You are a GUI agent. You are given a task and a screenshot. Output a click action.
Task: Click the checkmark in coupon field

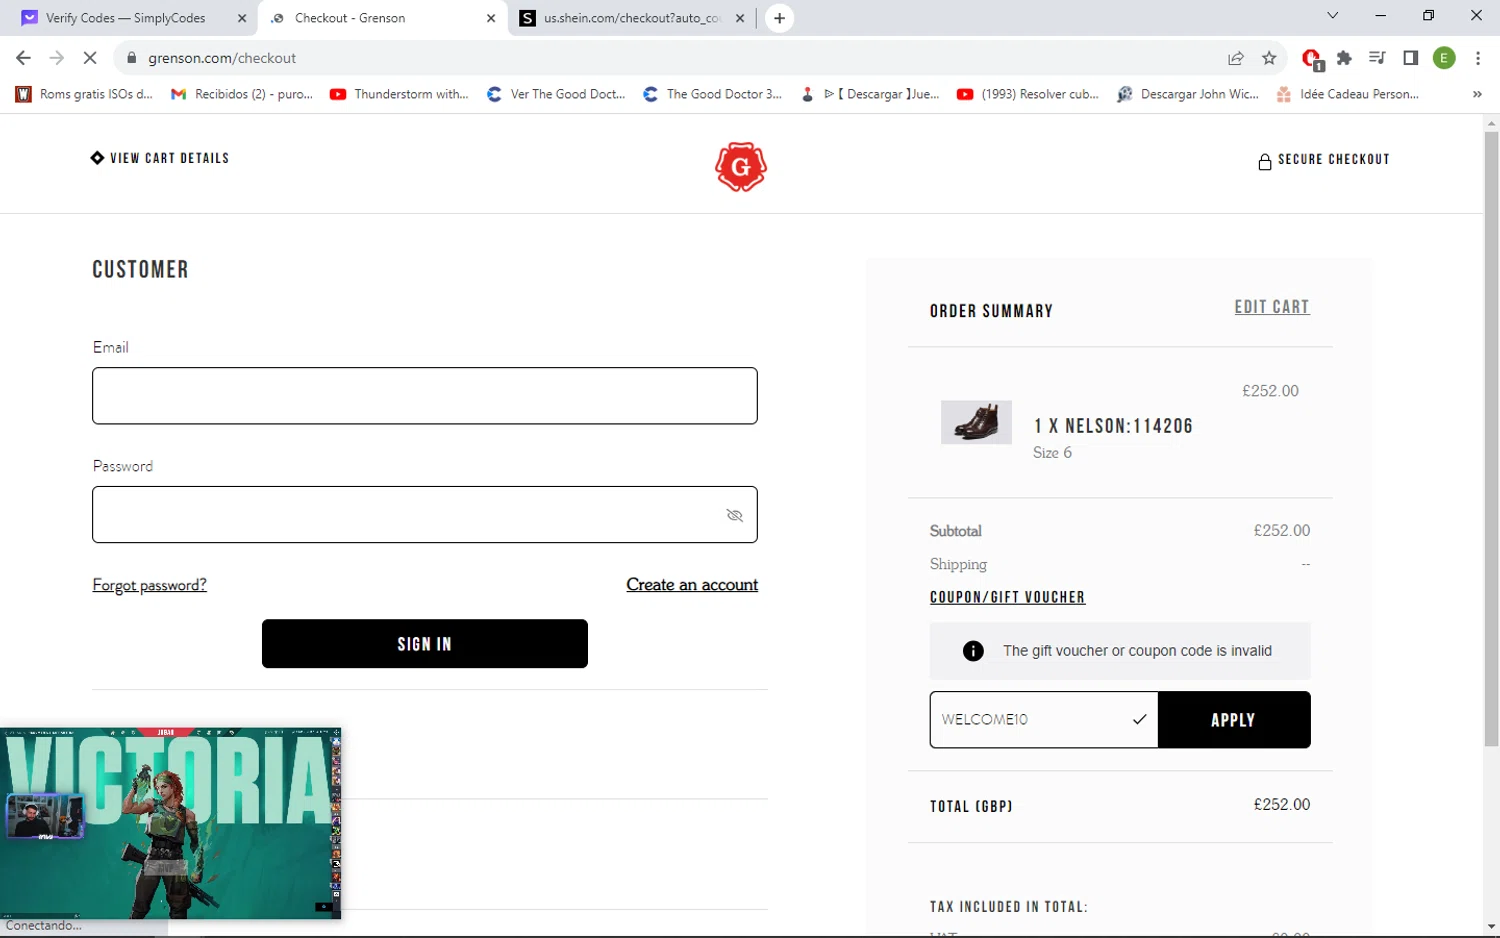click(1139, 719)
